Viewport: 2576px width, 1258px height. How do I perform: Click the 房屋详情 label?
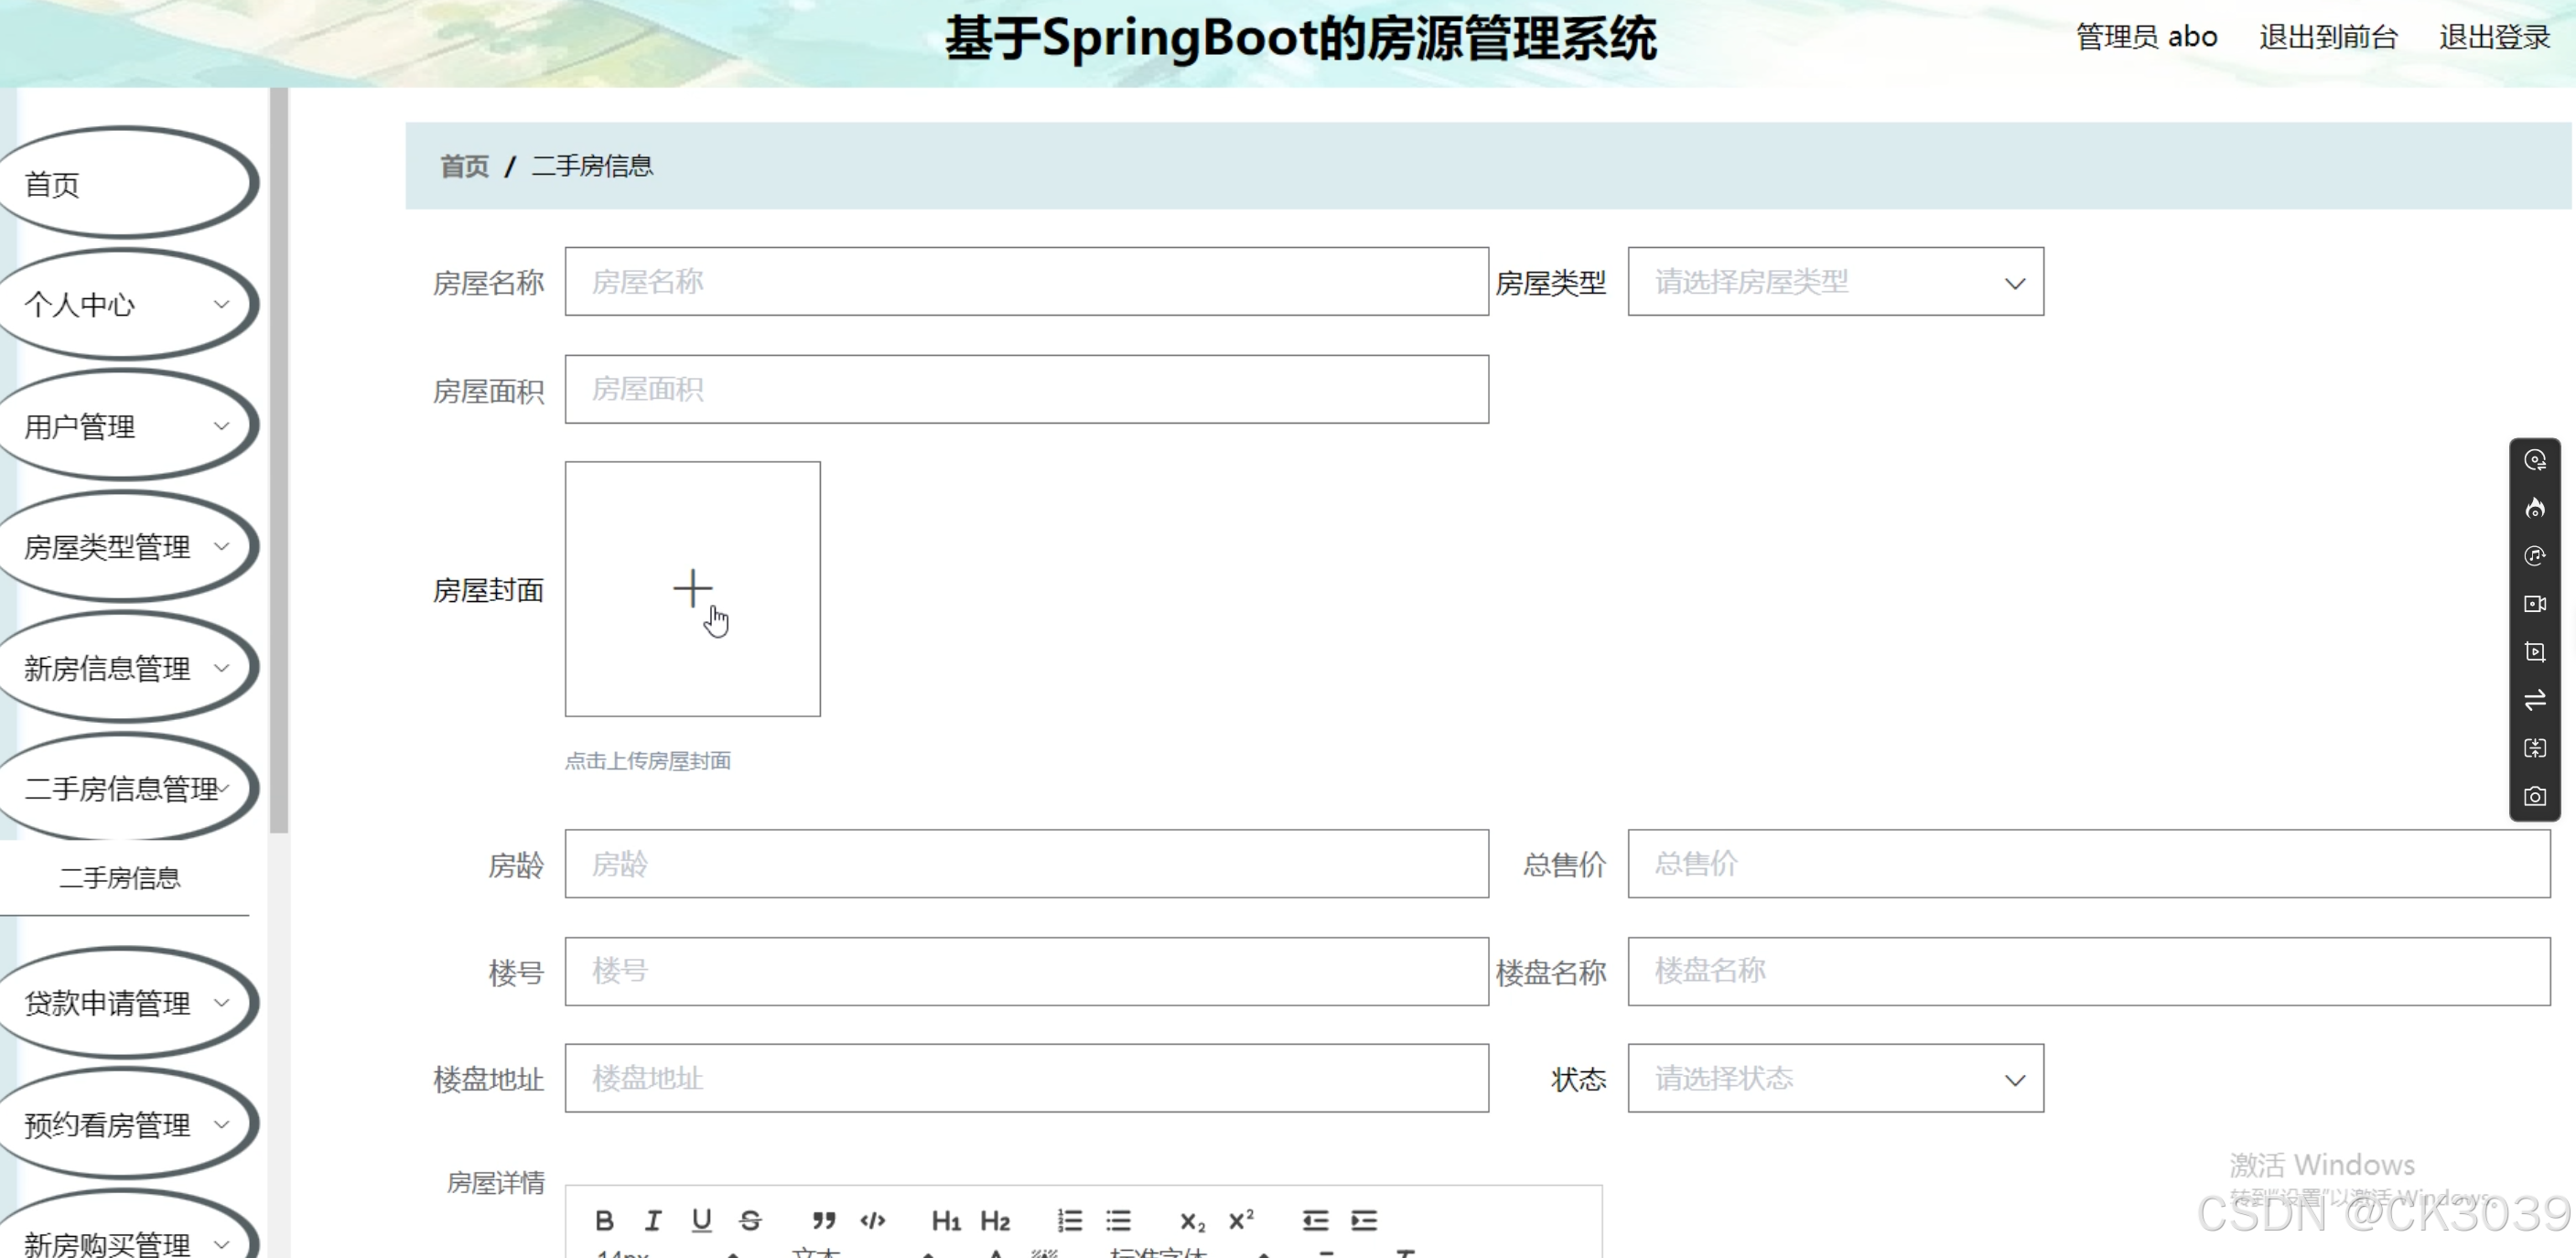tap(495, 1183)
